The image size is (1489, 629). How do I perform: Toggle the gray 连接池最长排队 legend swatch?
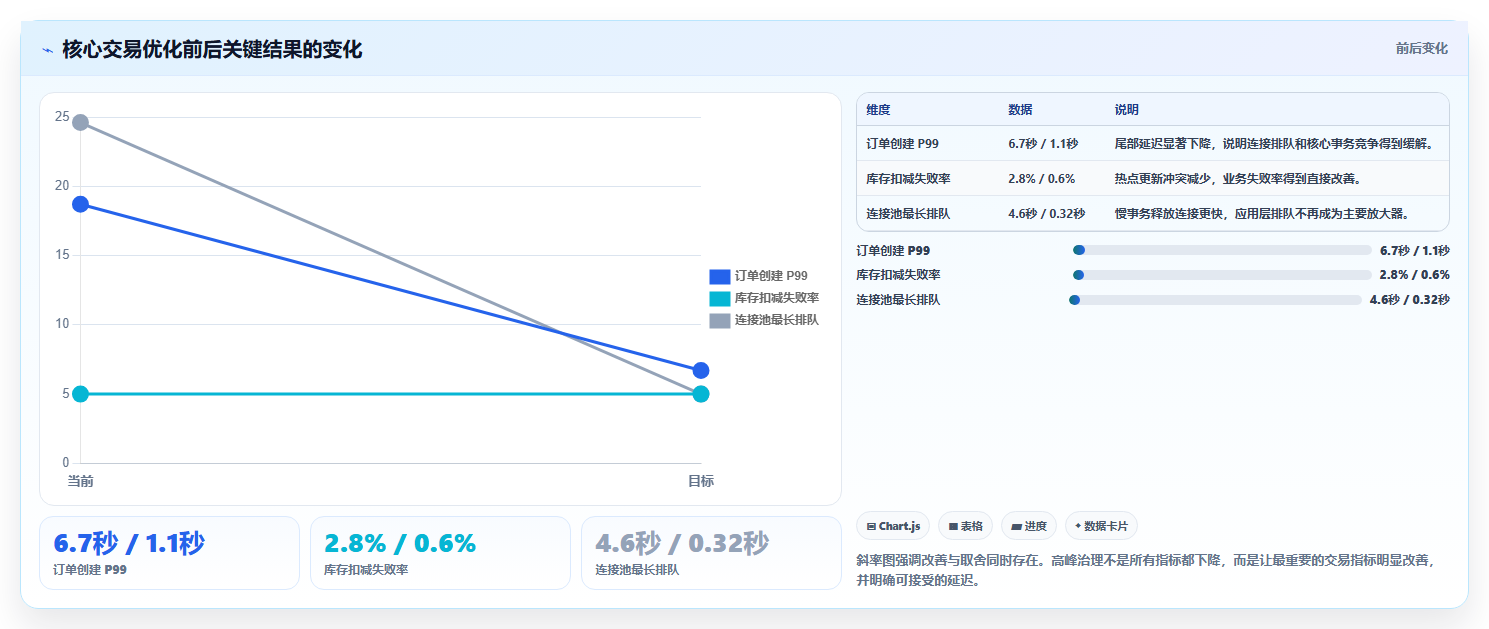720,320
